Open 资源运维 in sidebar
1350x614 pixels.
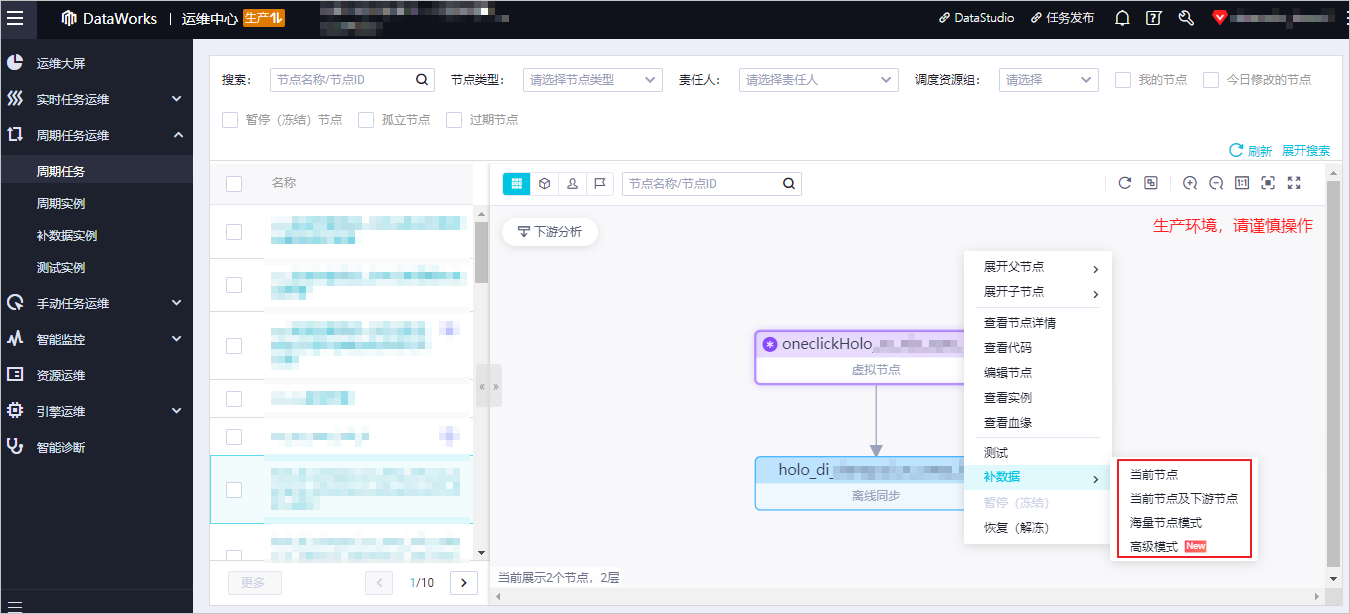[x=96, y=375]
